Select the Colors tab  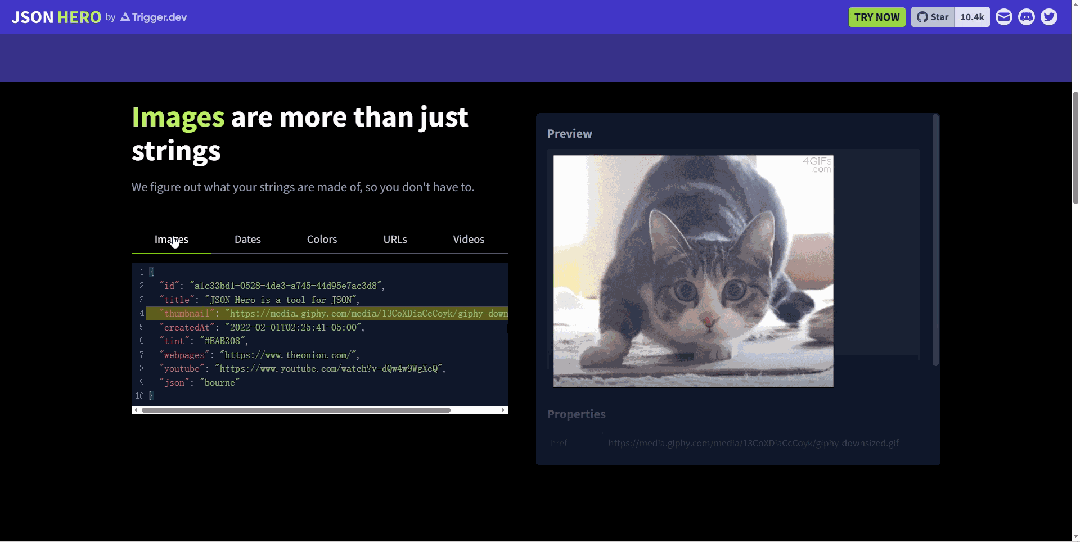322,239
